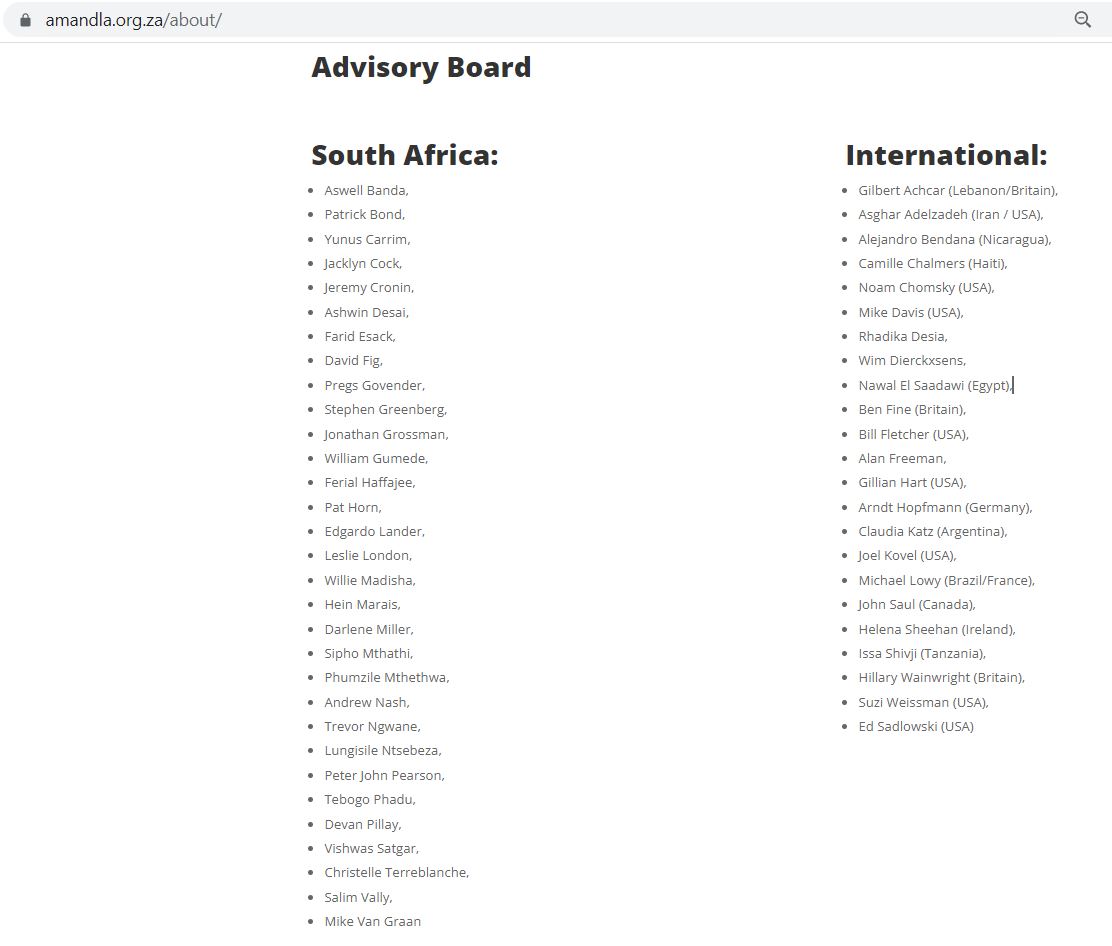
Task: Select the name Tebogo Phadu
Action: [x=369, y=799]
